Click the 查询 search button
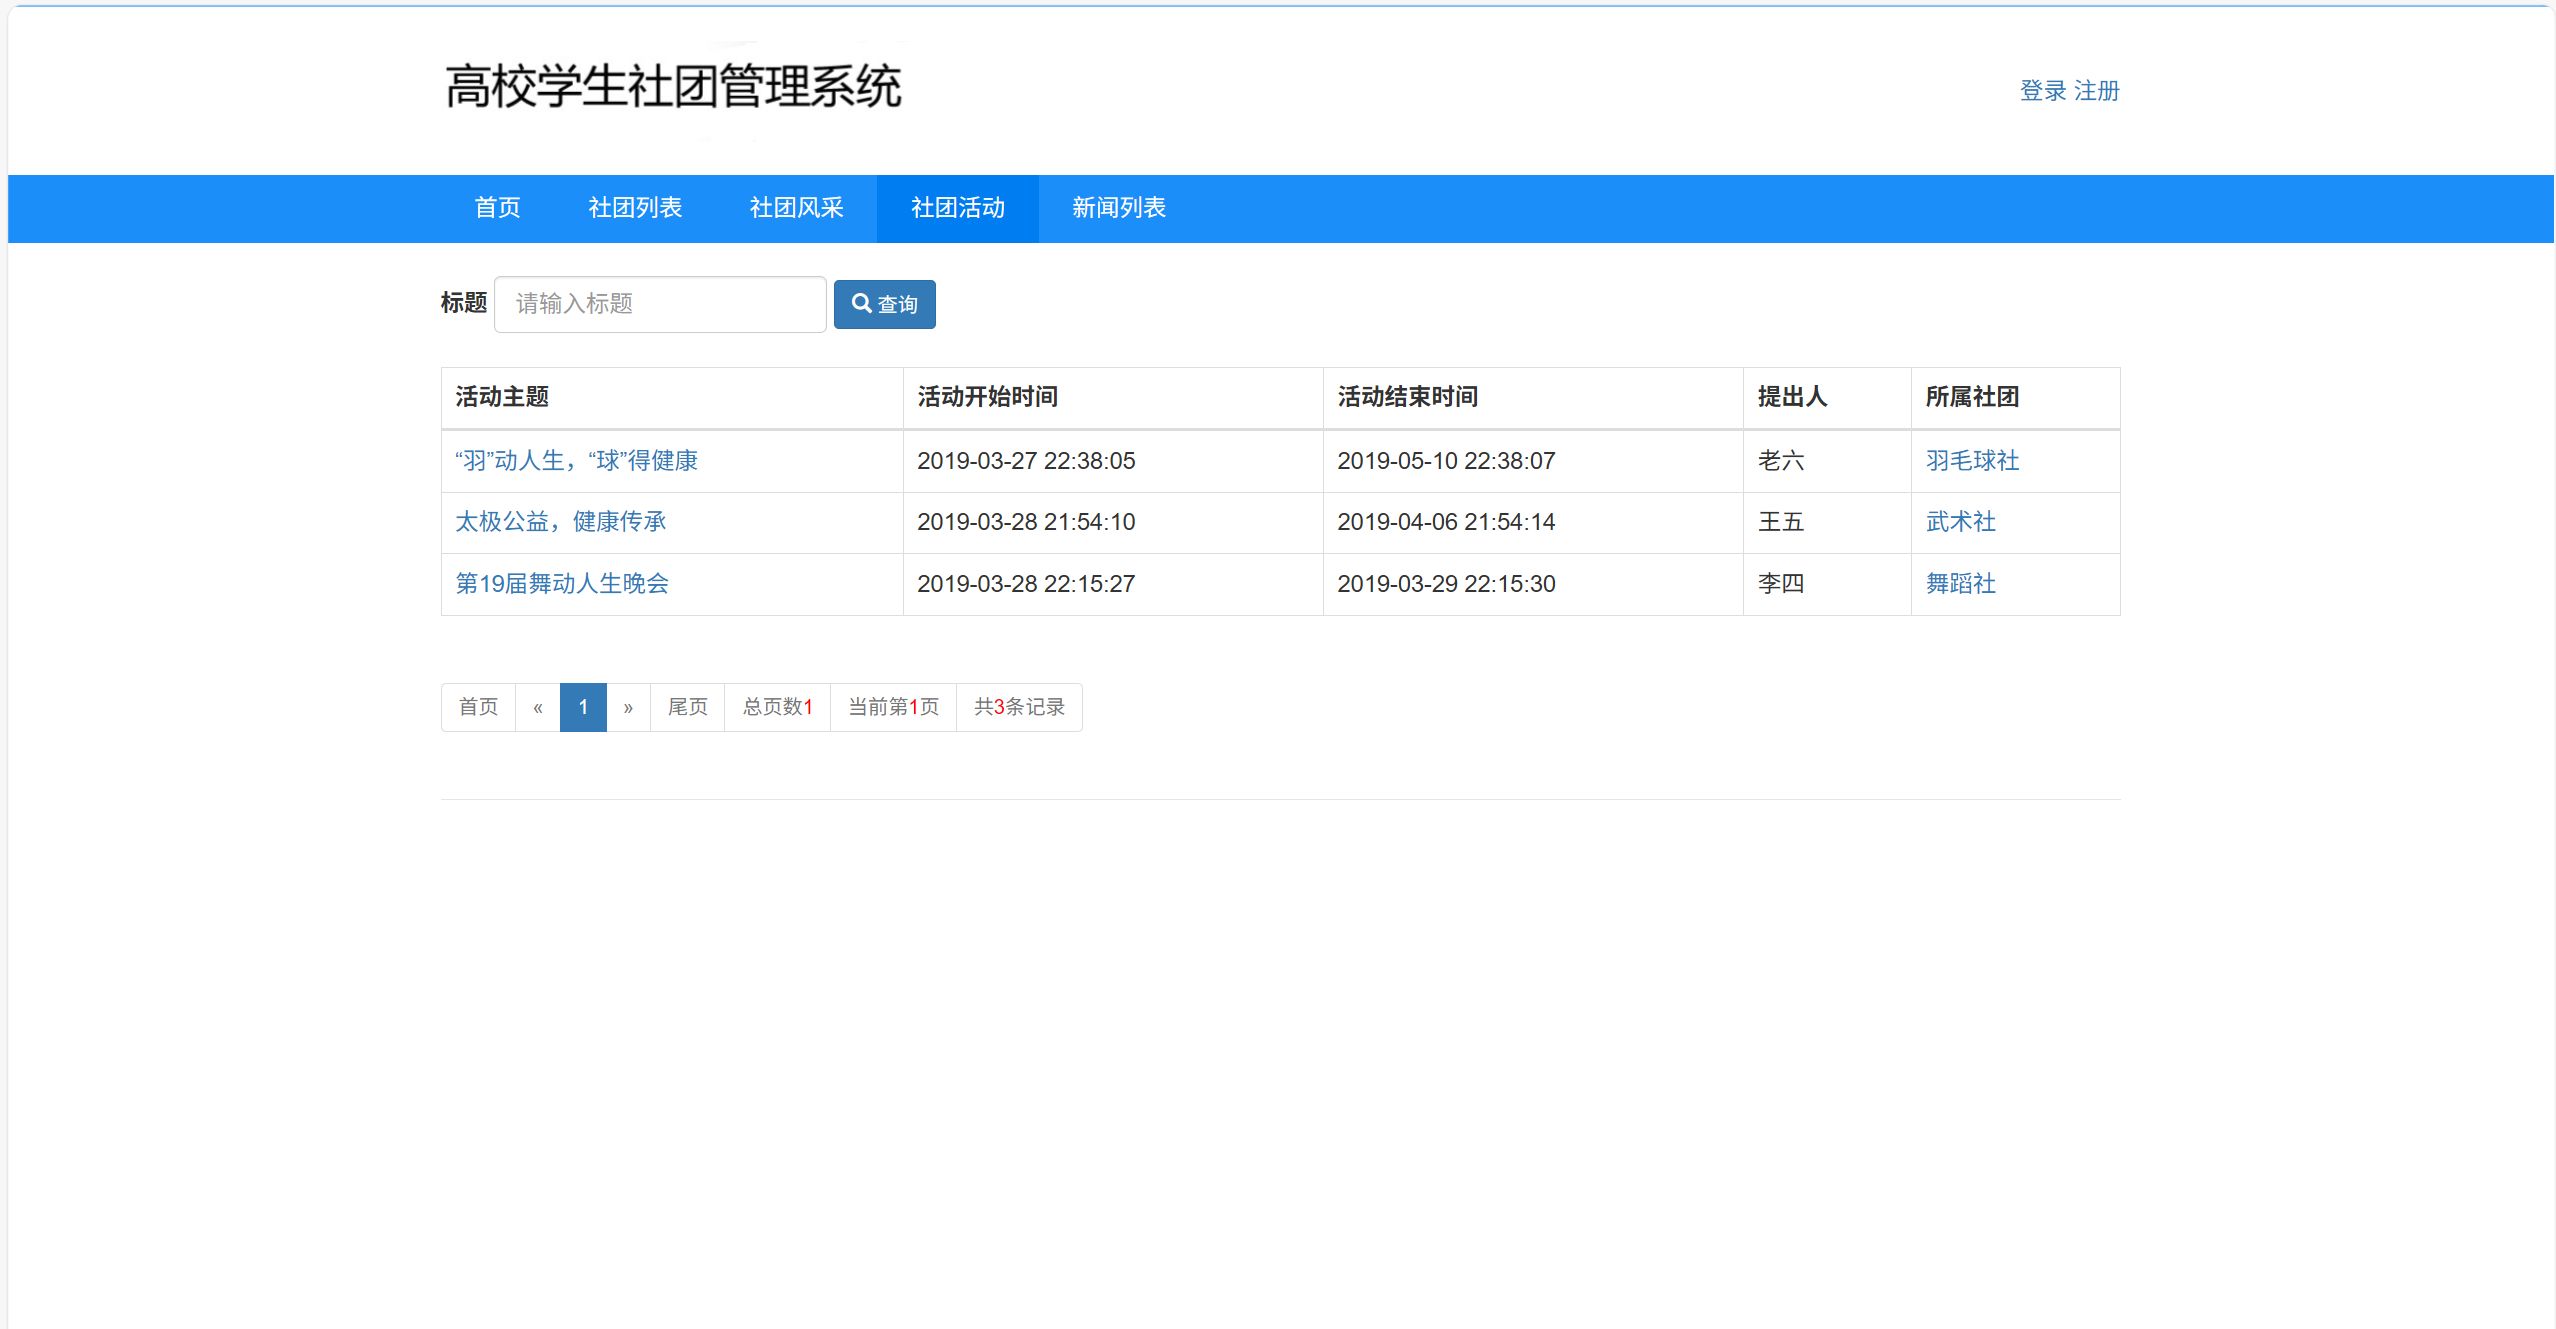The width and height of the screenshot is (2556, 1329). coord(884,304)
